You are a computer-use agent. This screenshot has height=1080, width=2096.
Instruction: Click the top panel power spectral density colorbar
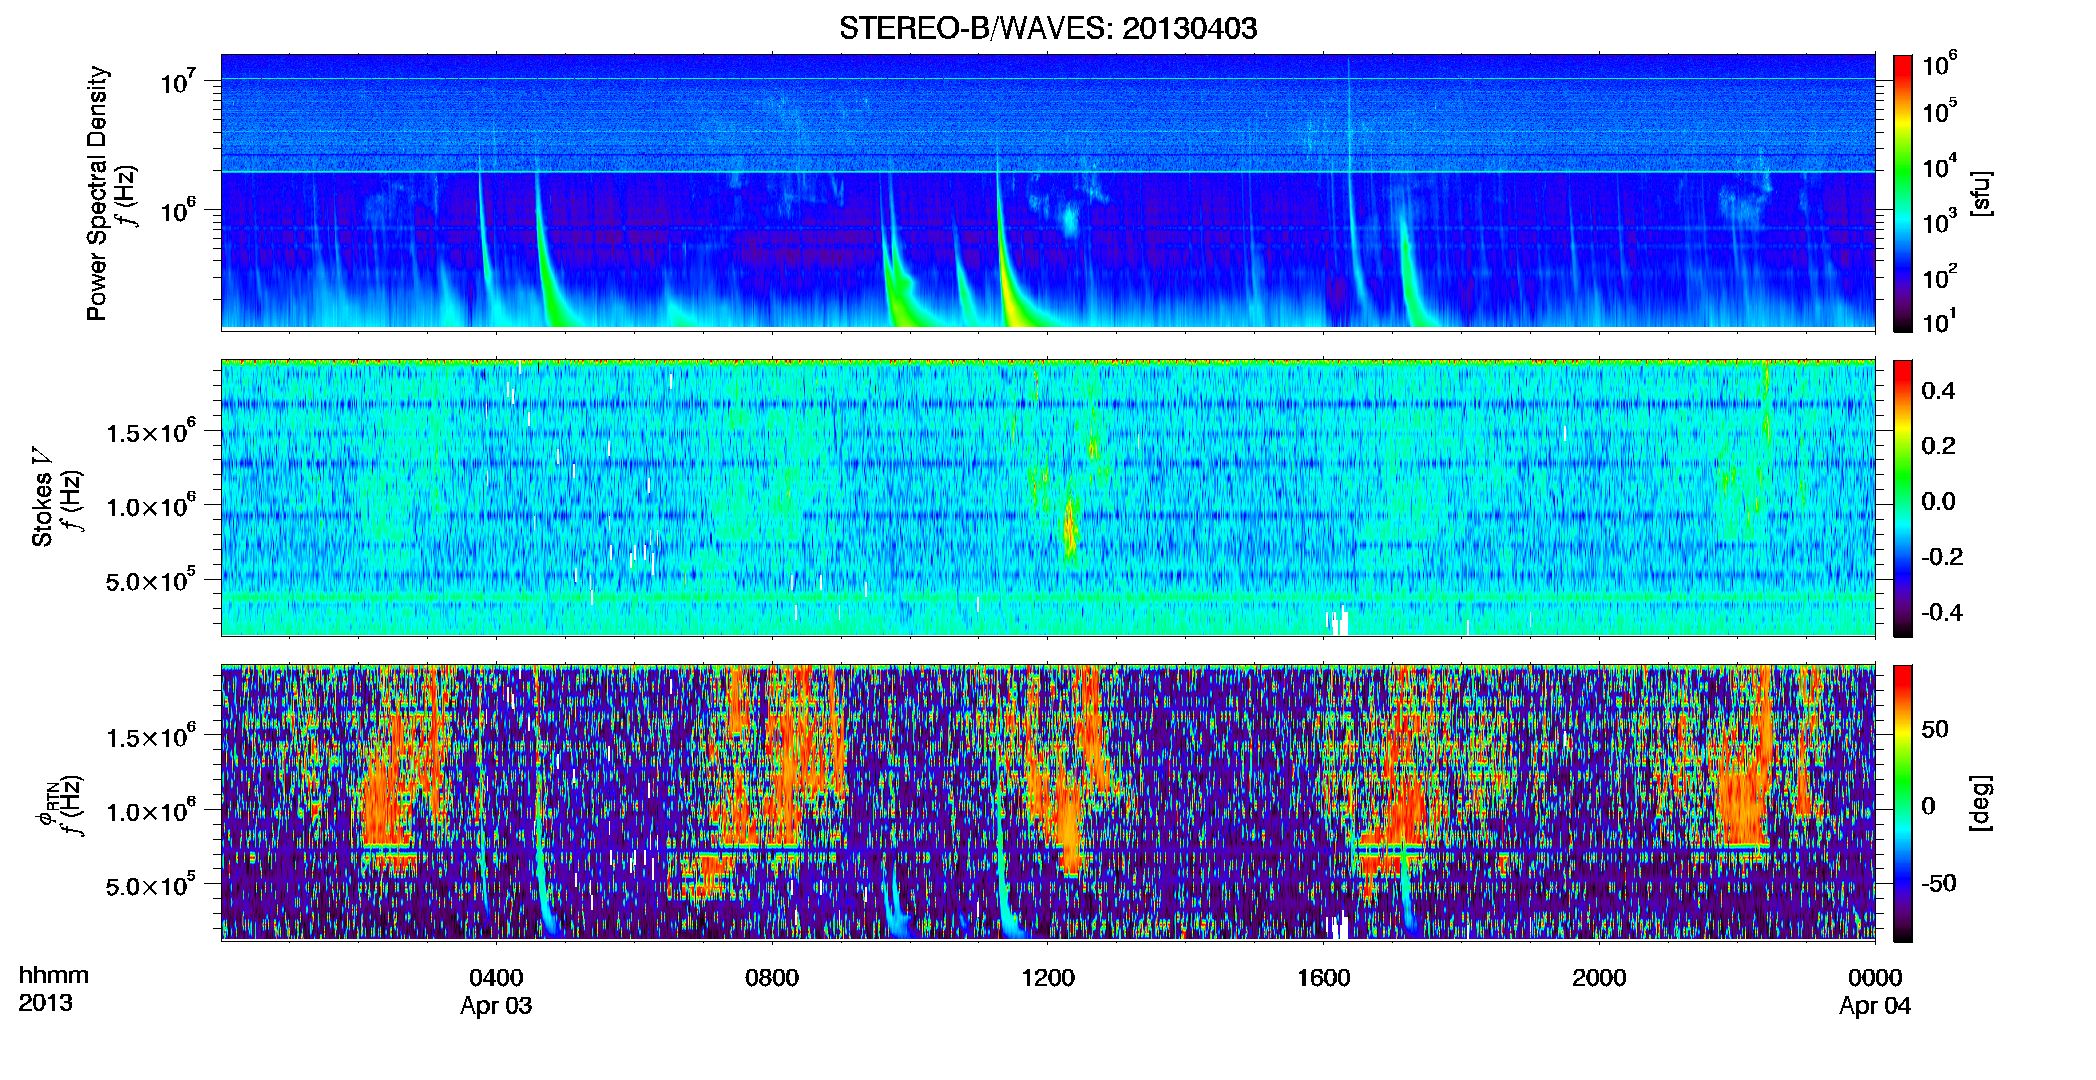tap(1903, 193)
